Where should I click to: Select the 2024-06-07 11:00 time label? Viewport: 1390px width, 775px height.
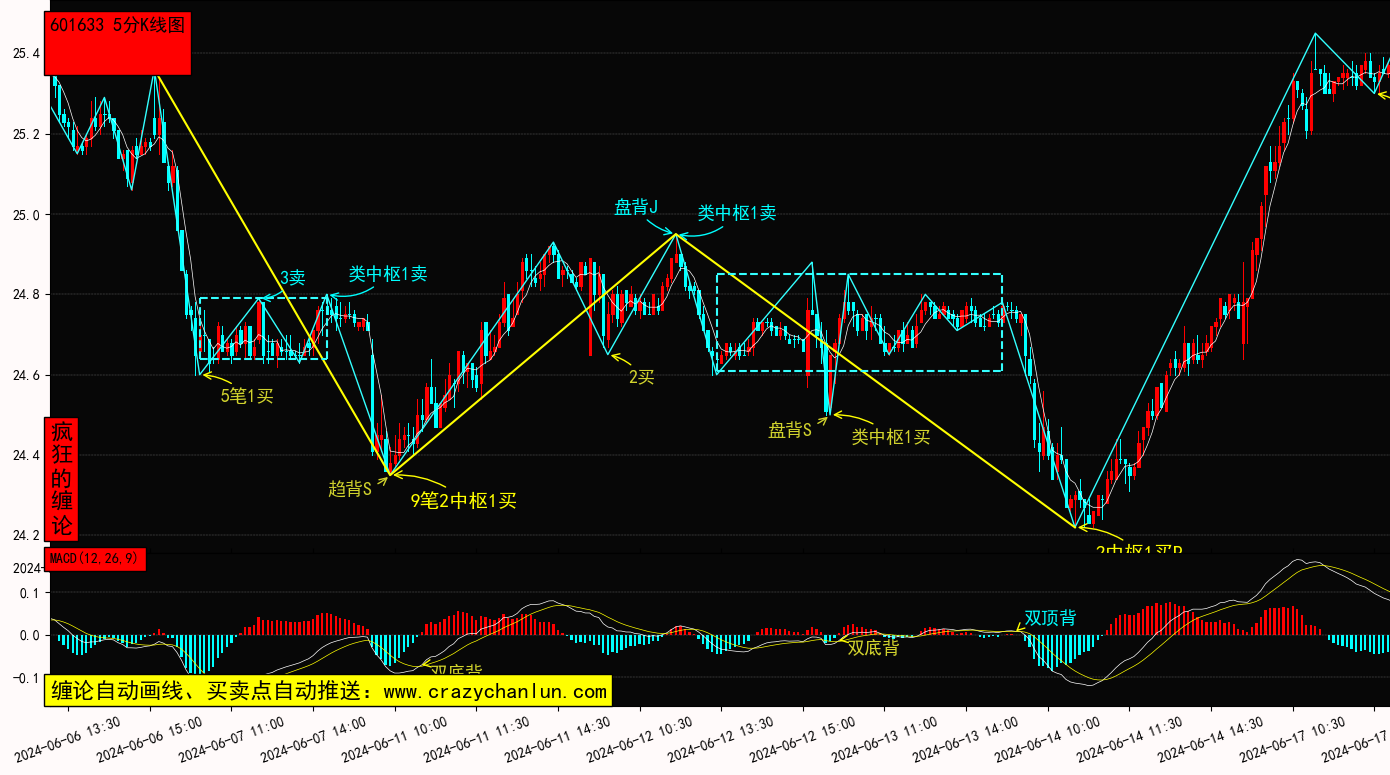point(231,739)
